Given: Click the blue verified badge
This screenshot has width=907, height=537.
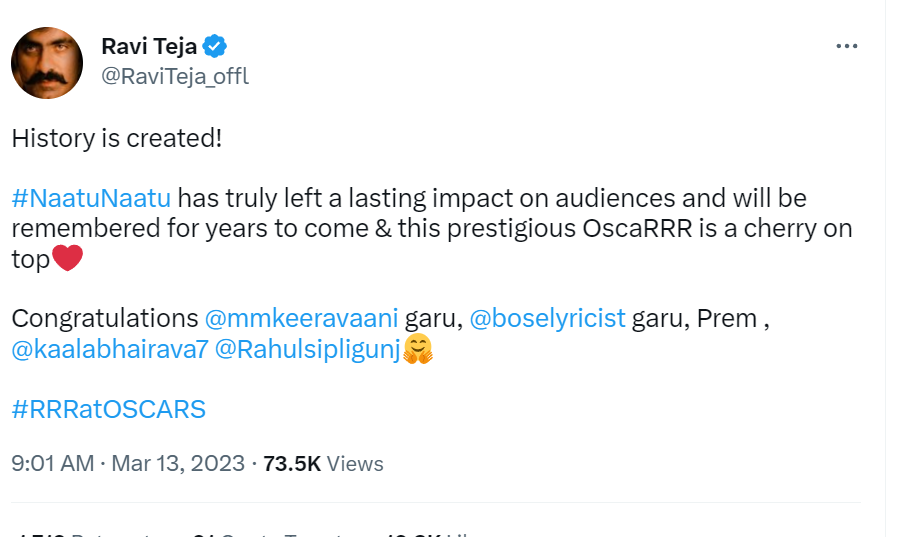Looking at the screenshot, I should (x=215, y=45).
